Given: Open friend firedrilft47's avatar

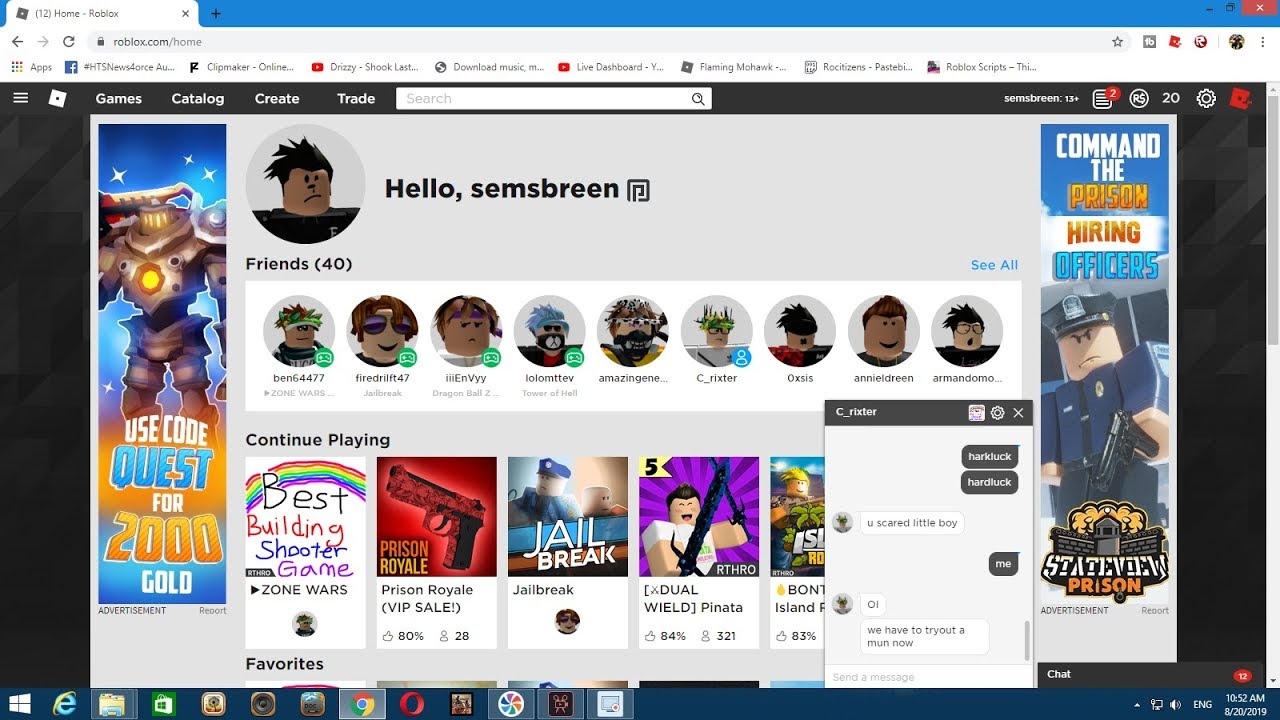Looking at the screenshot, I should point(382,331).
